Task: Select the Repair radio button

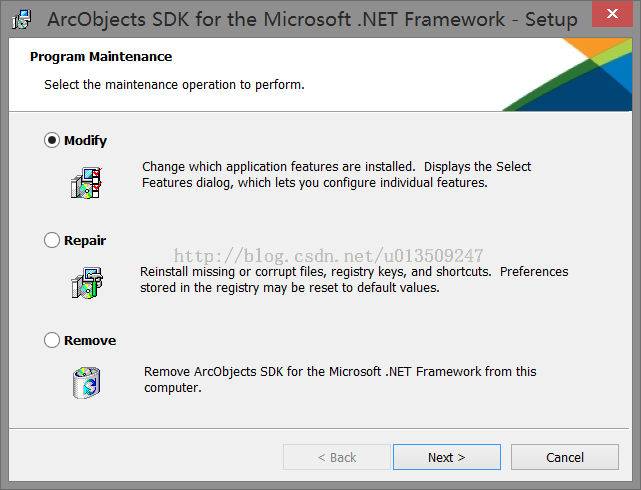Action: (x=52, y=240)
